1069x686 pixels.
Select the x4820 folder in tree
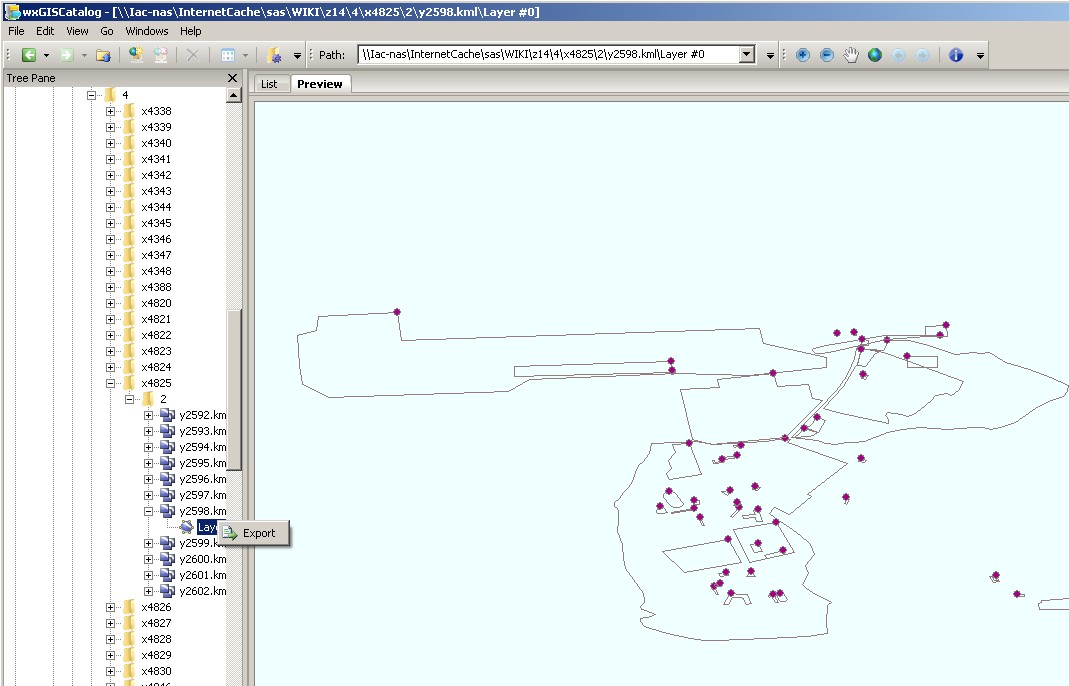click(155, 303)
